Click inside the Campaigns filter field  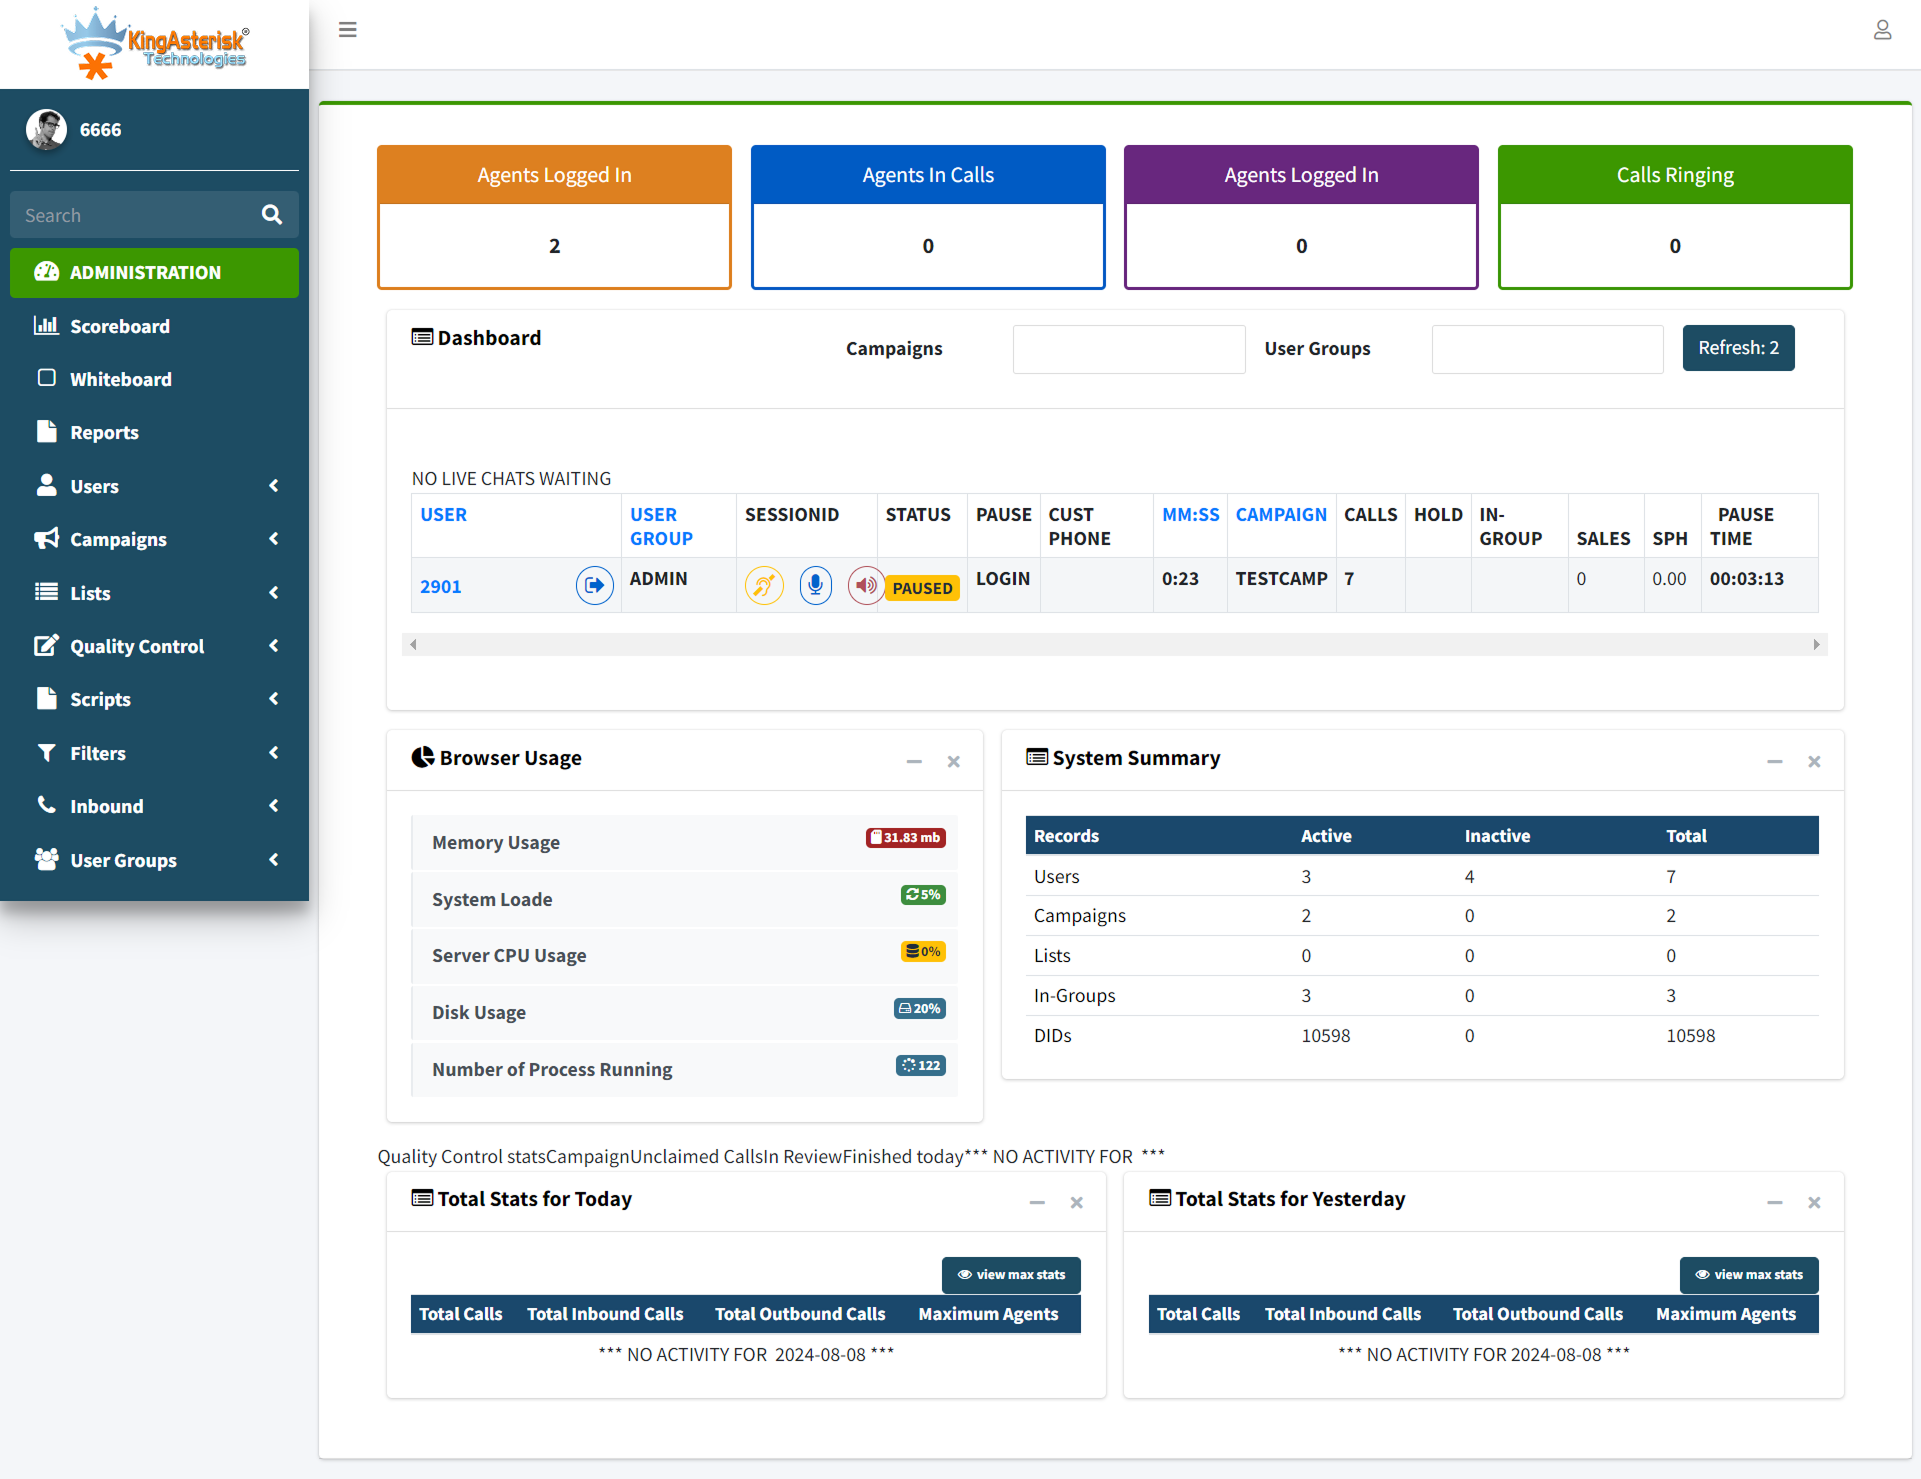click(x=1128, y=348)
